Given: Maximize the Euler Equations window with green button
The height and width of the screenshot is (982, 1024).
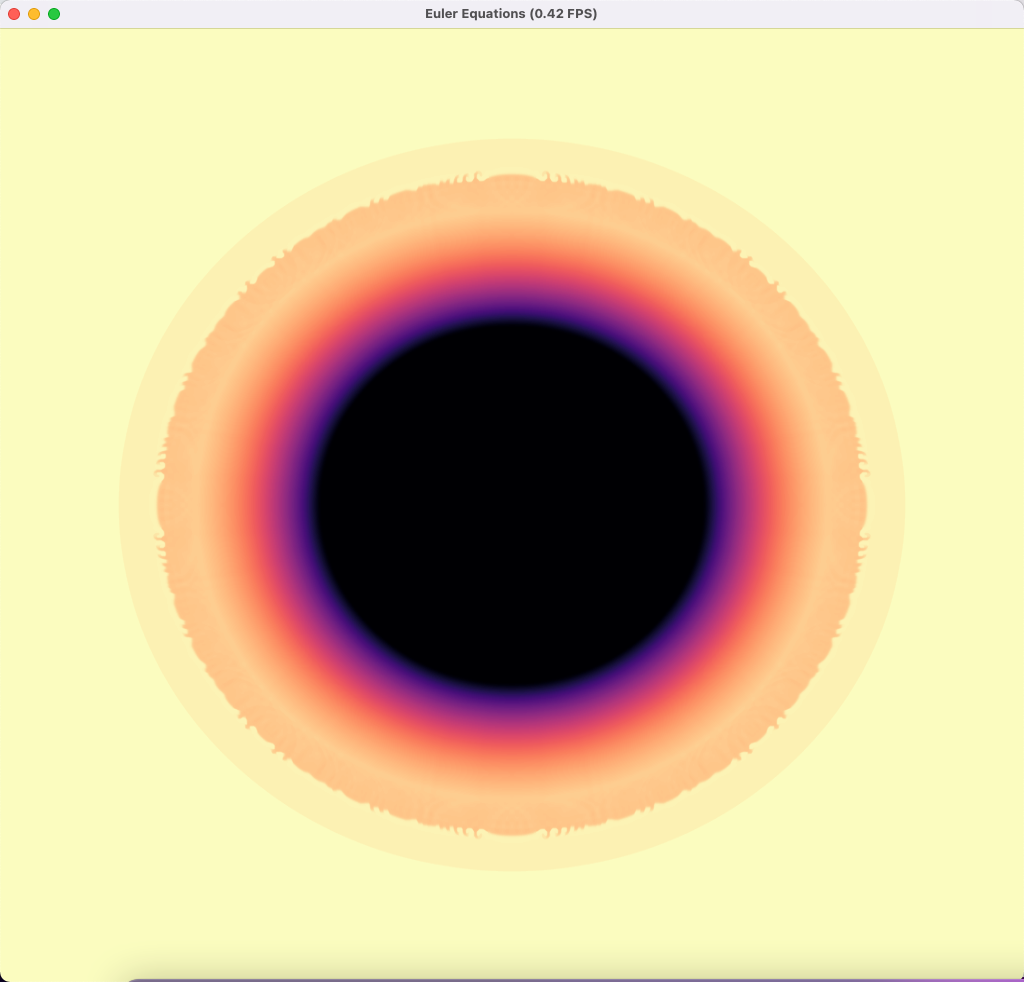Looking at the screenshot, I should tap(54, 14).
